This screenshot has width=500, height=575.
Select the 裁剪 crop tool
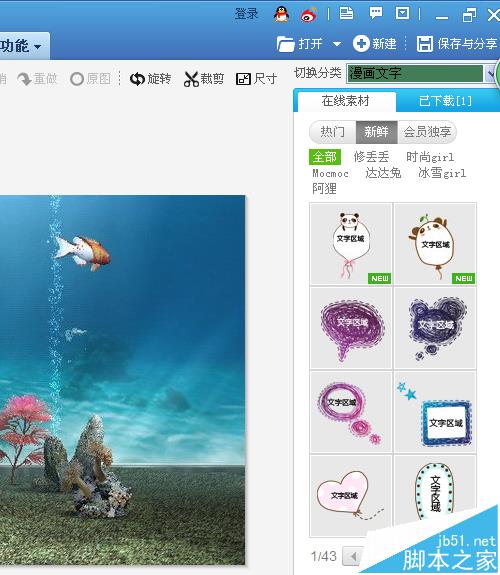tap(204, 78)
